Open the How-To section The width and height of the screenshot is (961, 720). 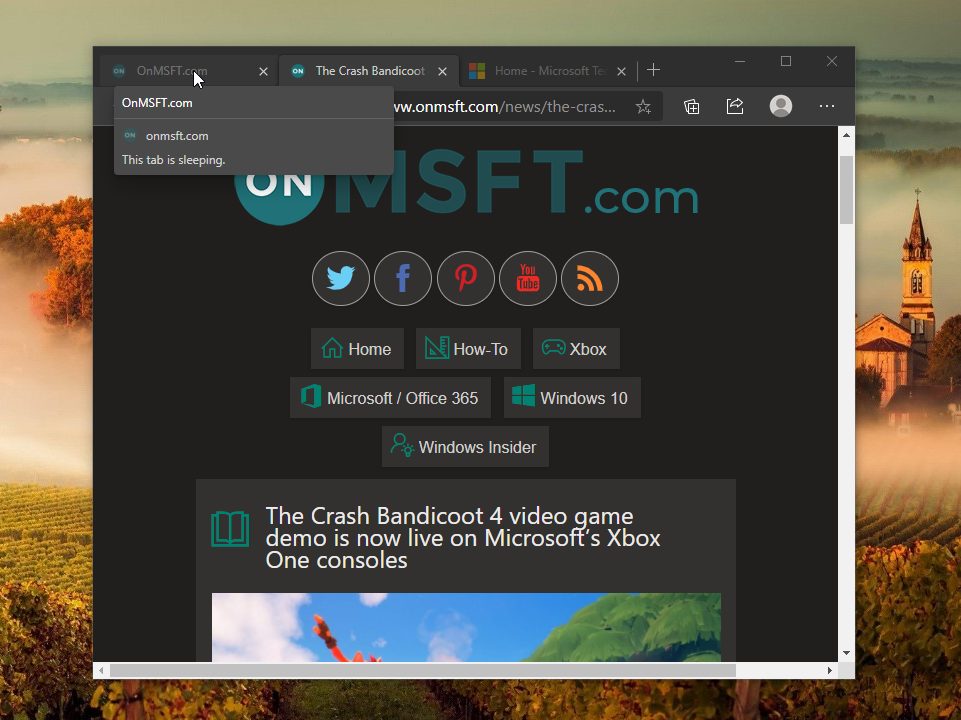468,349
